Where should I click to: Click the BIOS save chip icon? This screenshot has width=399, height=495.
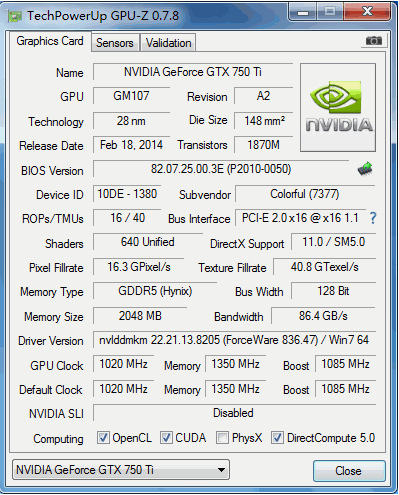(365, 169)
